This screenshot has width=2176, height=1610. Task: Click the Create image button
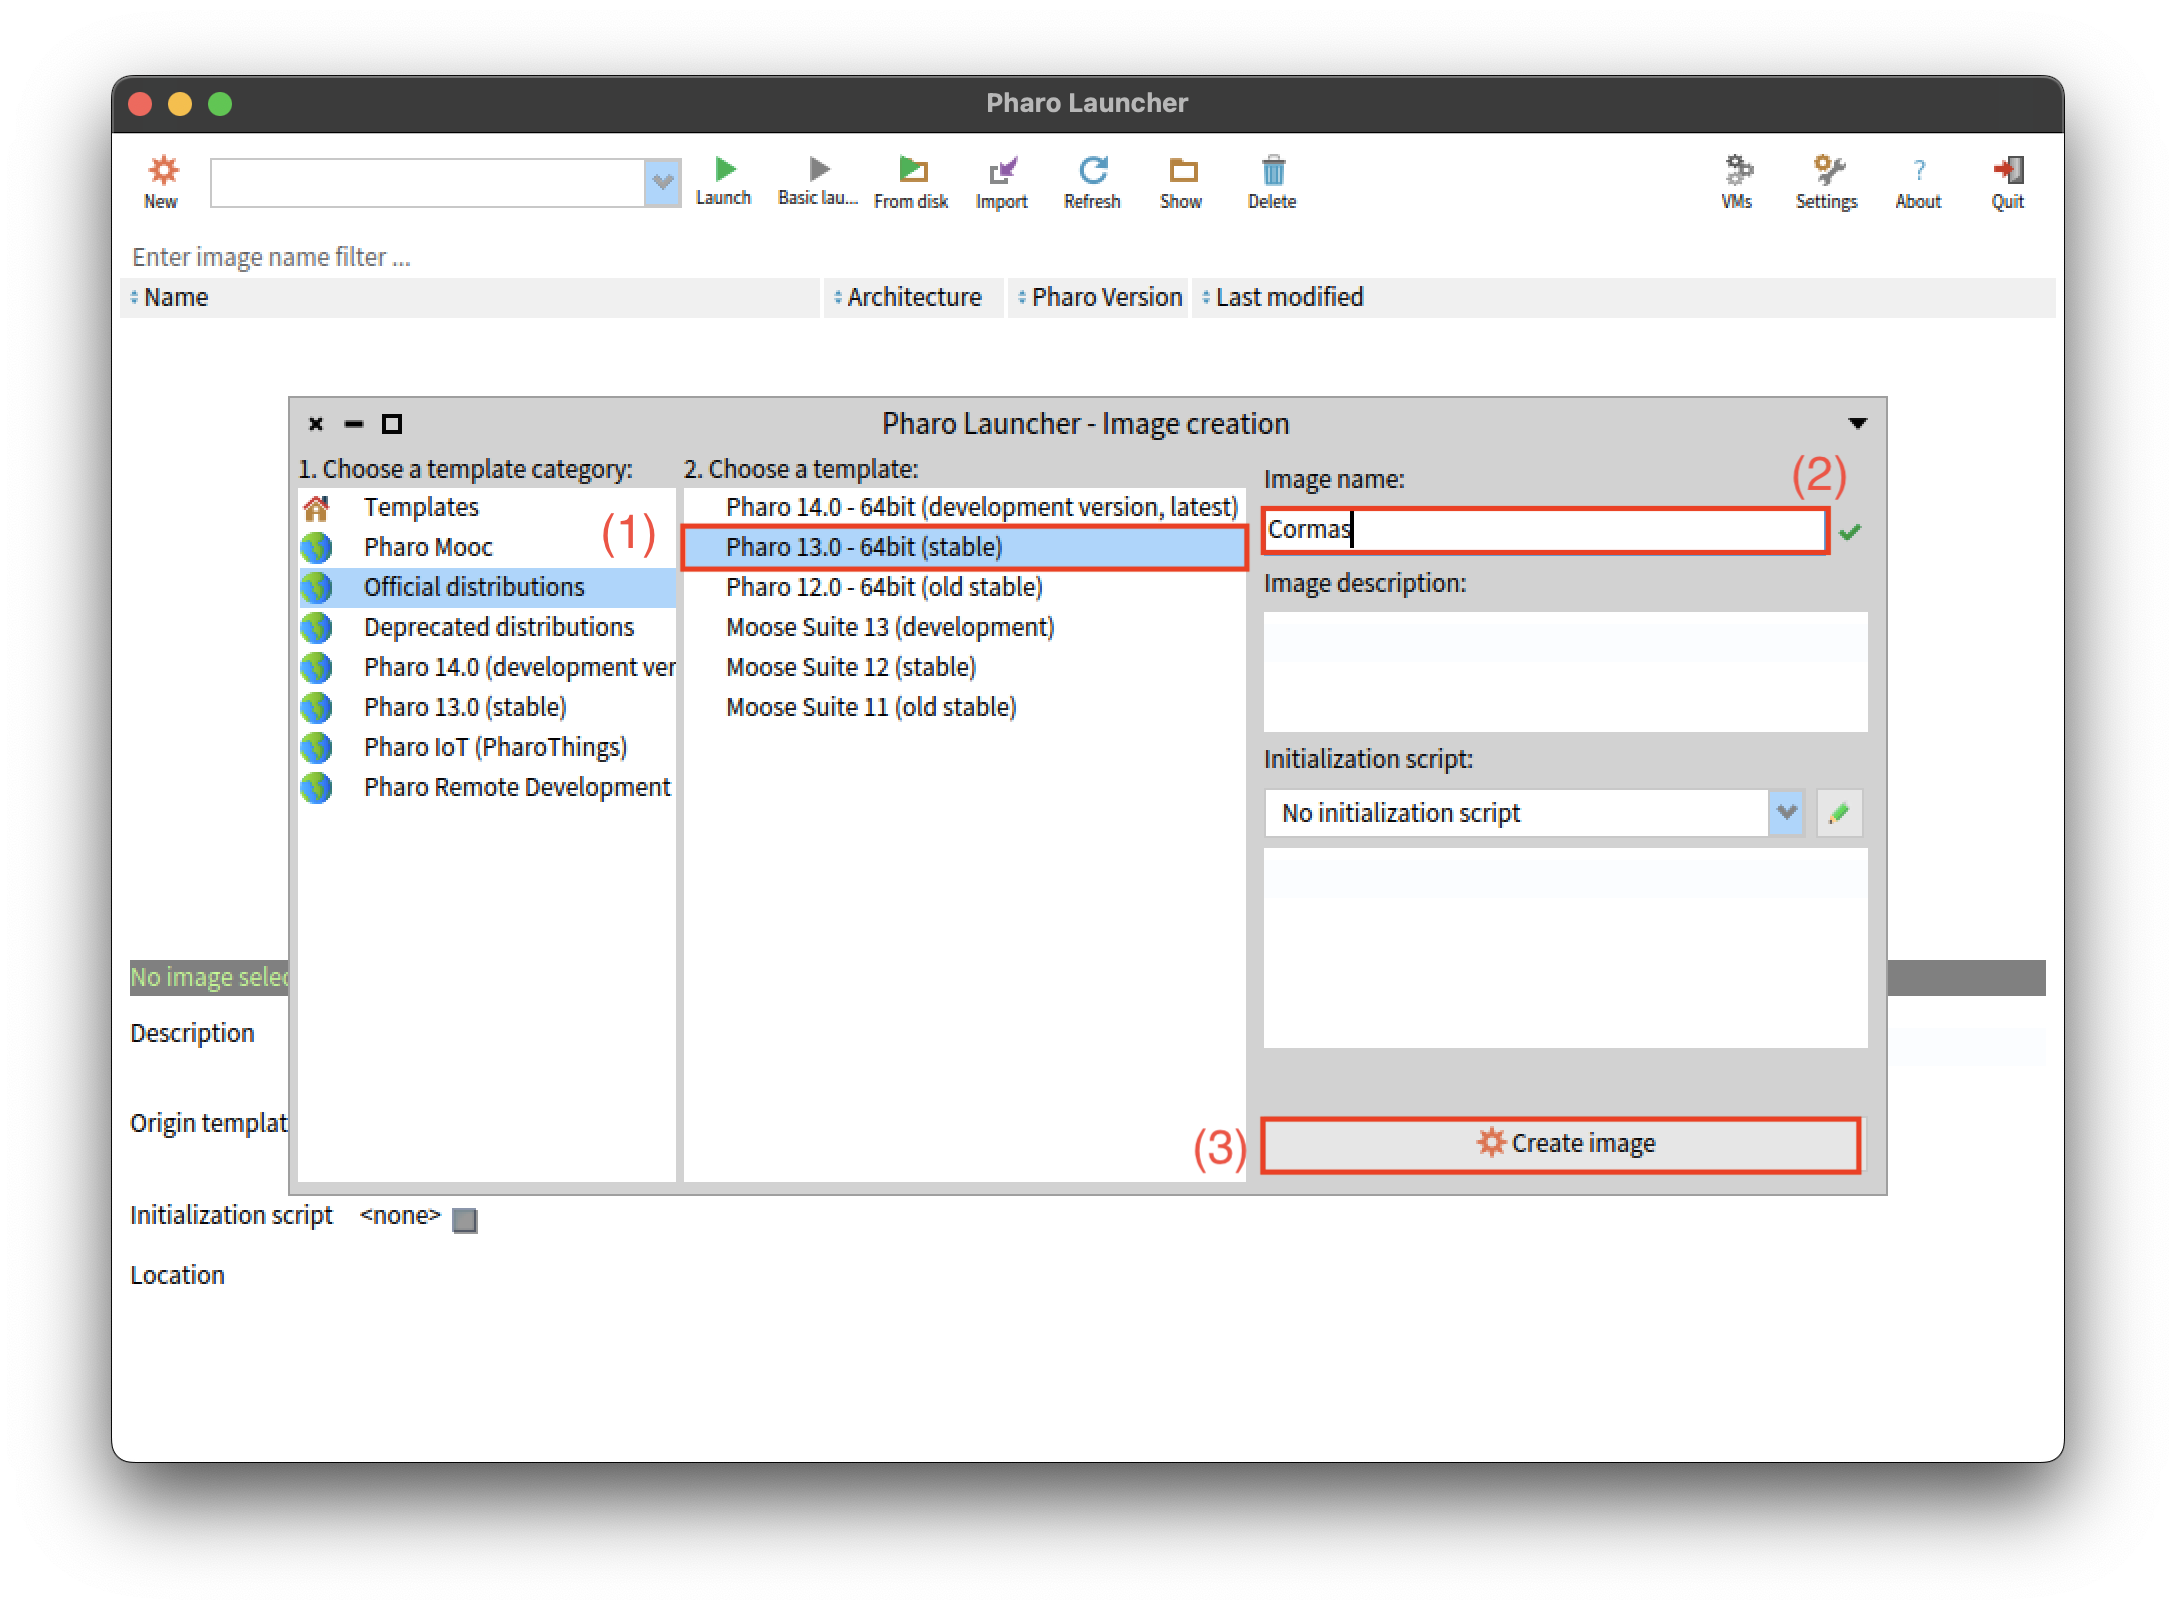tap(1562, 1143)
